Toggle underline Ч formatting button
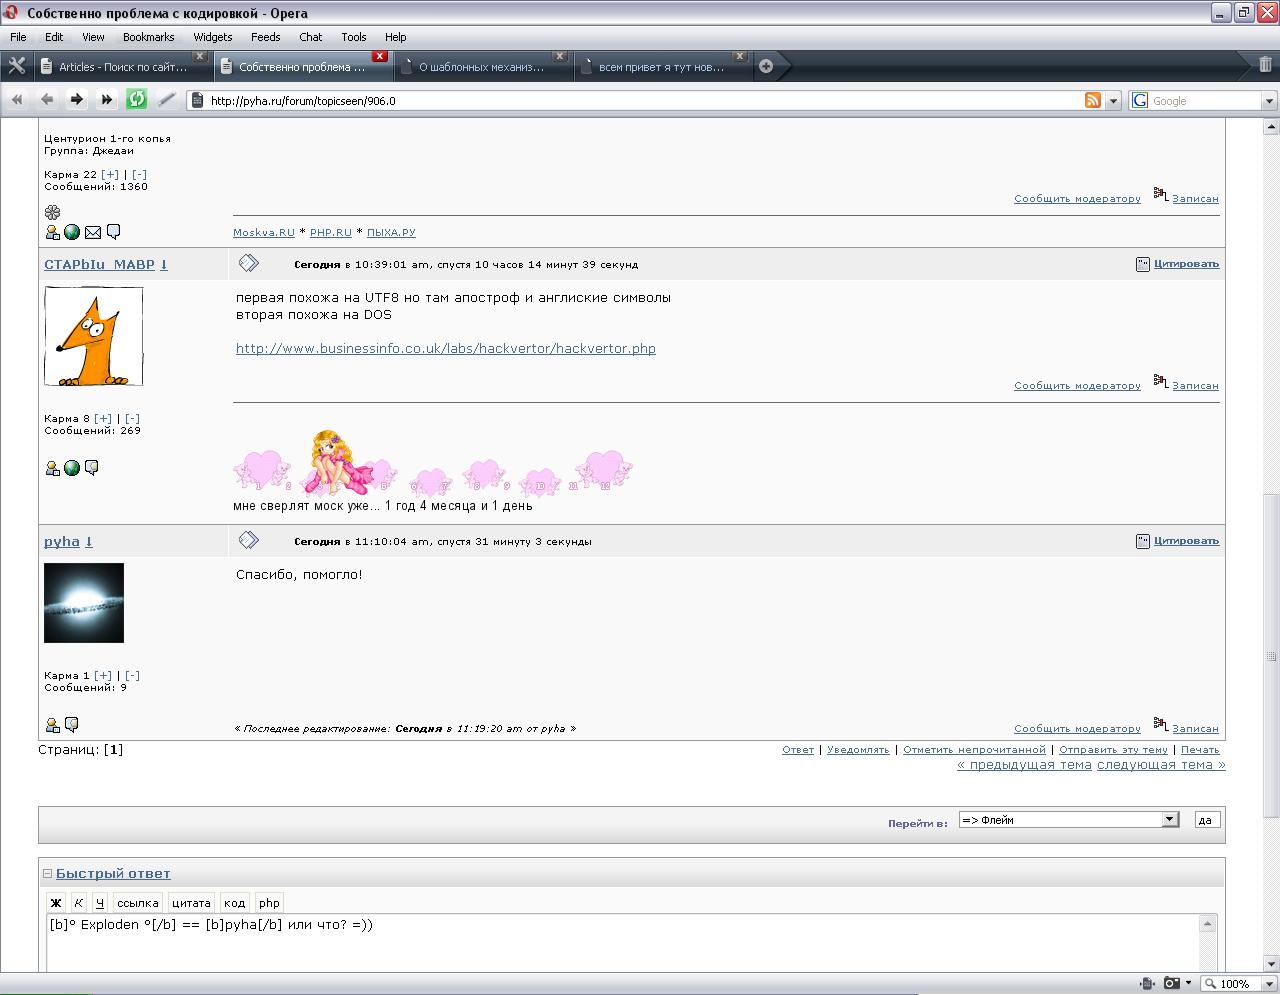Viewport: 1280px width, 995px height. tap(99, 902)
